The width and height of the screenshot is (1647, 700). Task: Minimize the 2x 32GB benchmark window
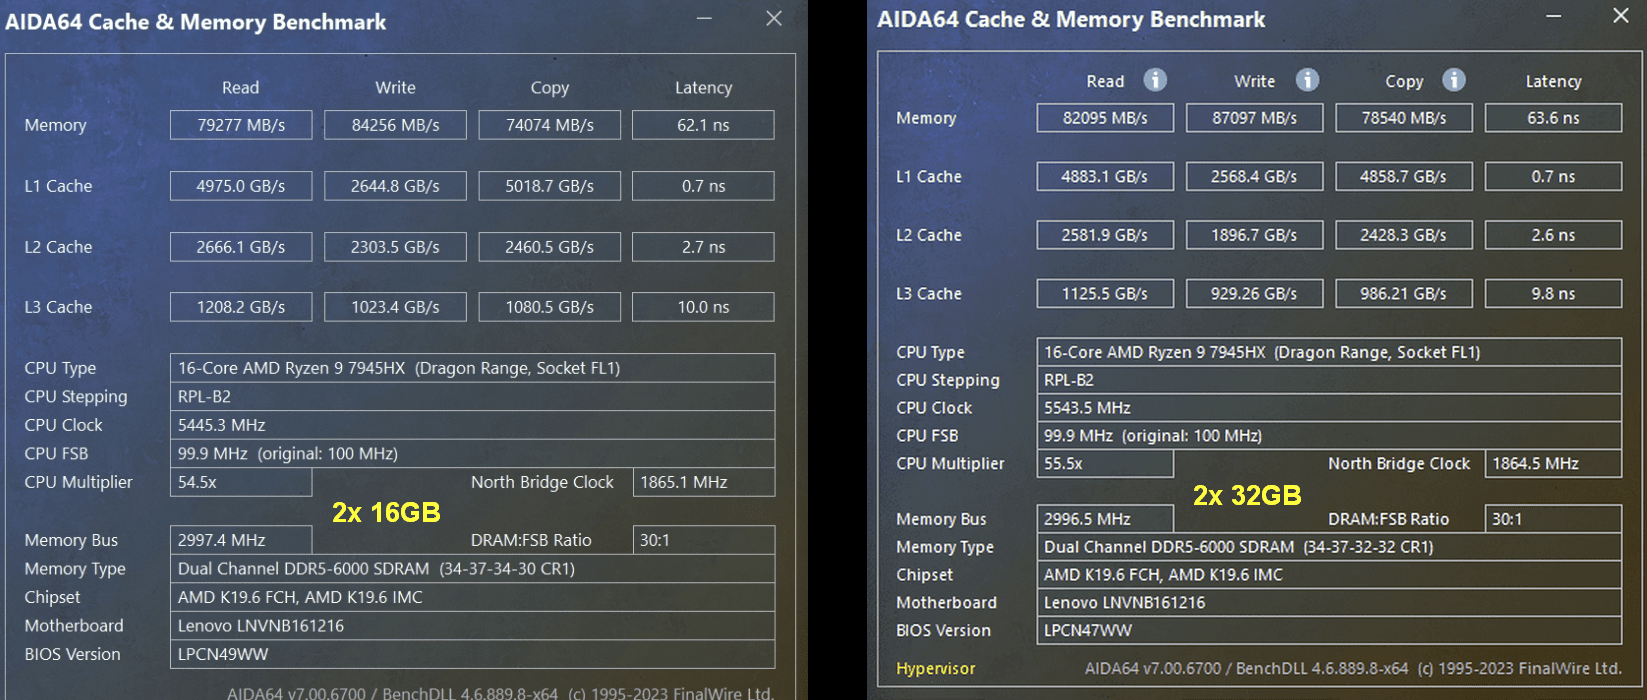click(x=1553, y=15)
